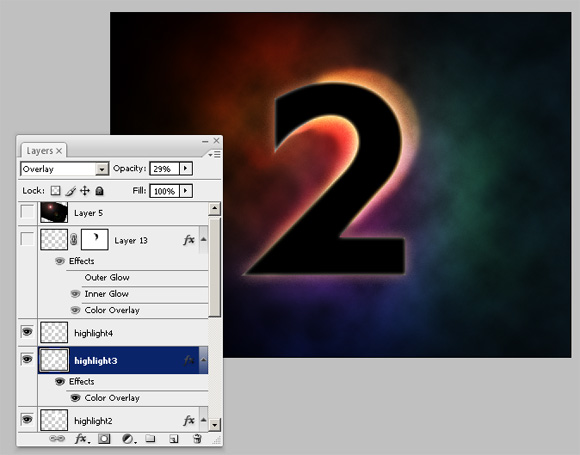The image size is (580, 455).
Task: Click the Fill 100% field
Action: coord(165,191)
